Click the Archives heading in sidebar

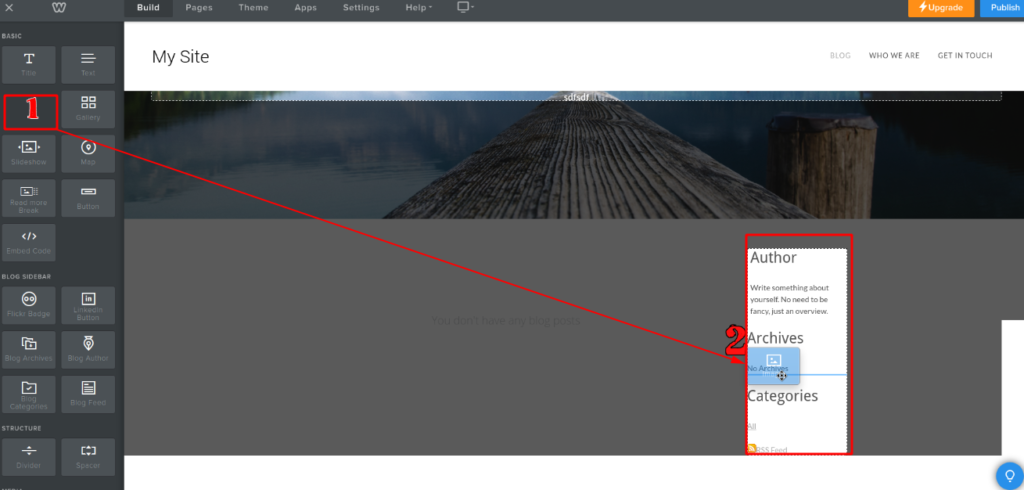pos(775,338)
